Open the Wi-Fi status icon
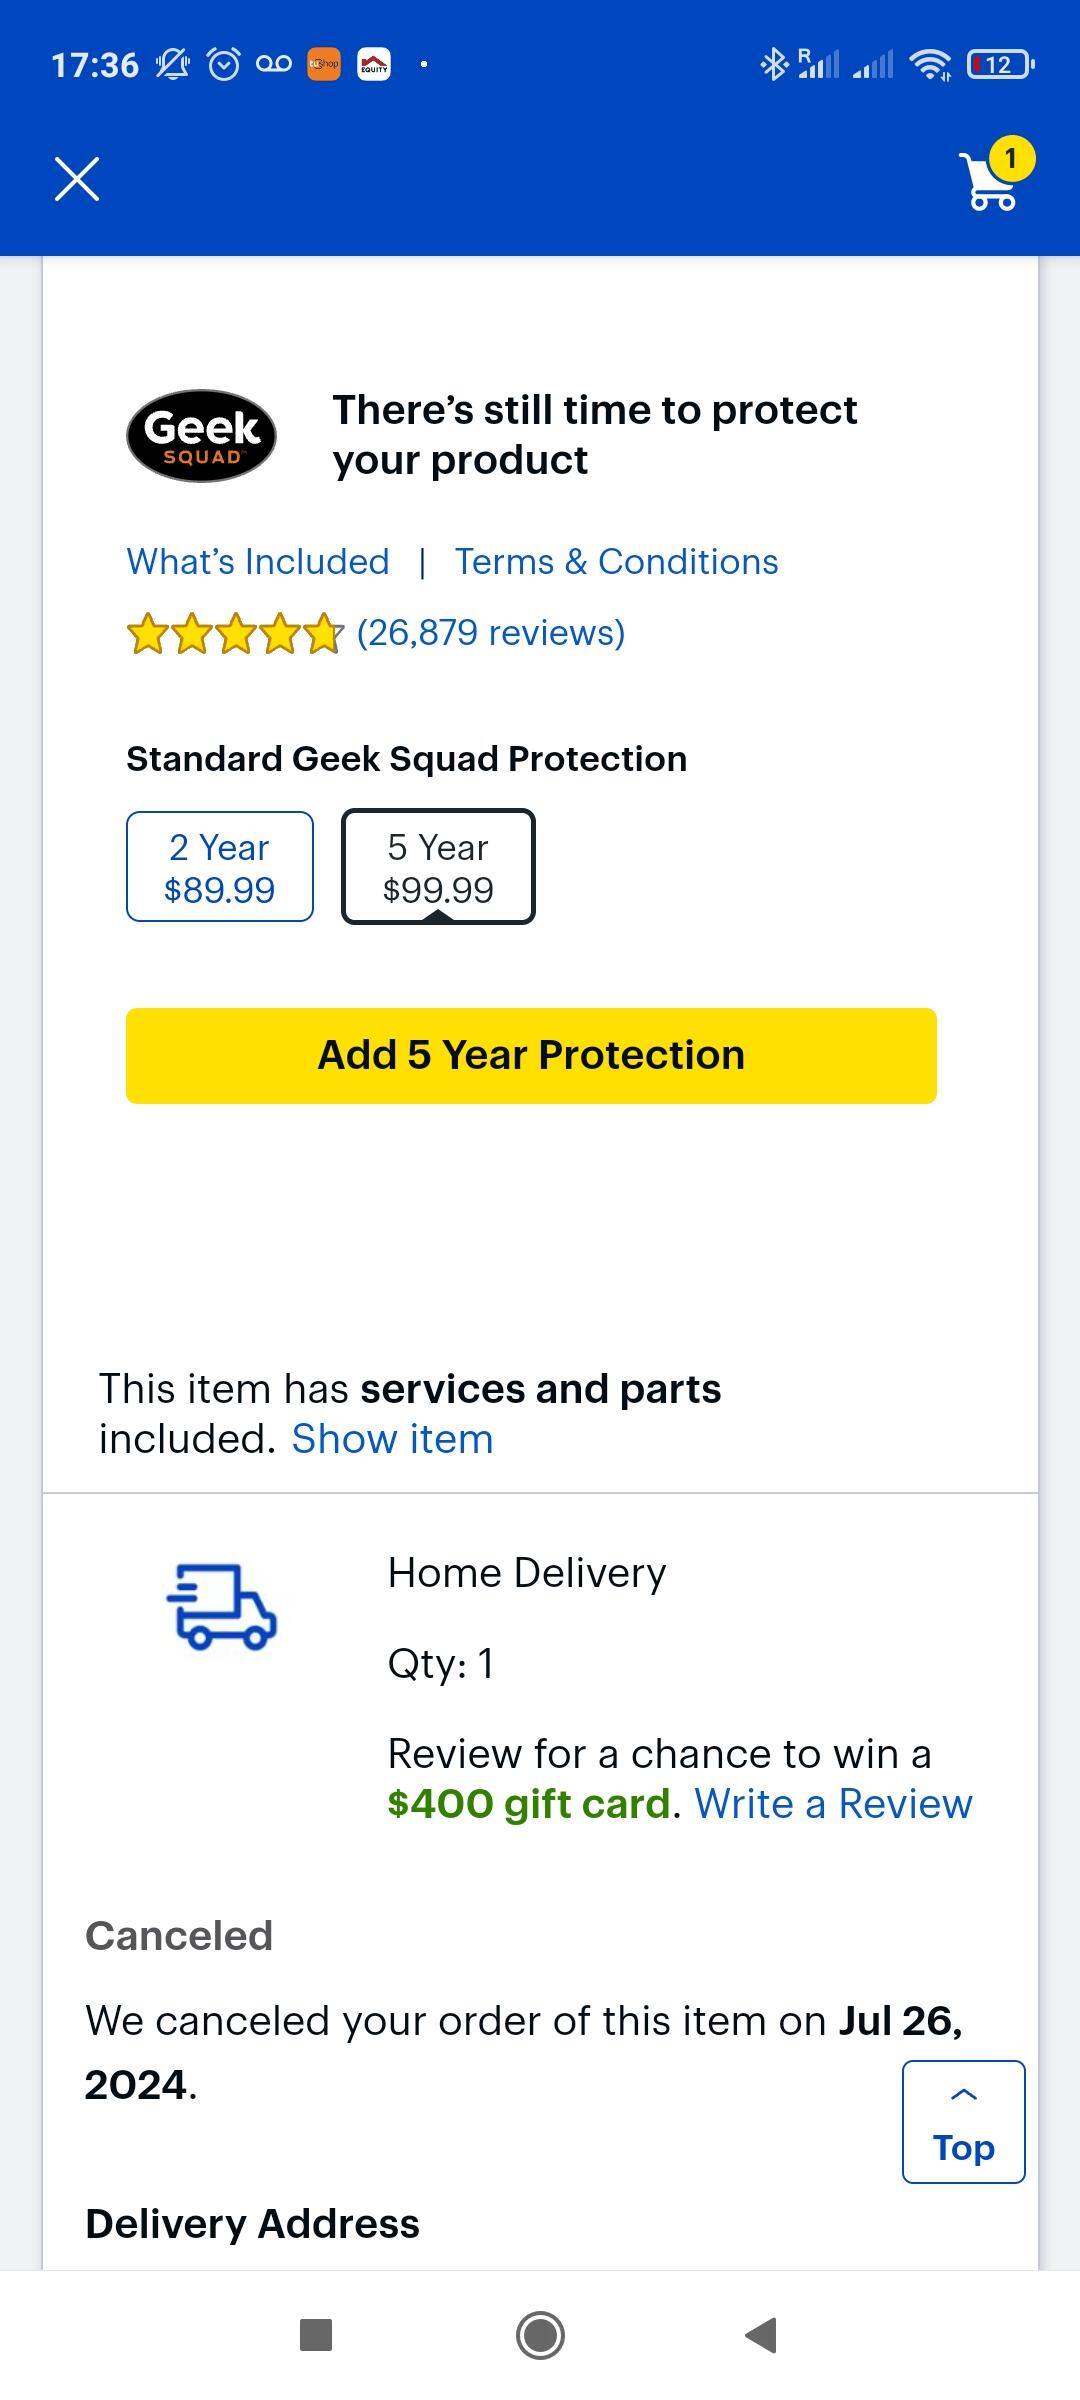The image size is (1080, 2400). [931, 64]
